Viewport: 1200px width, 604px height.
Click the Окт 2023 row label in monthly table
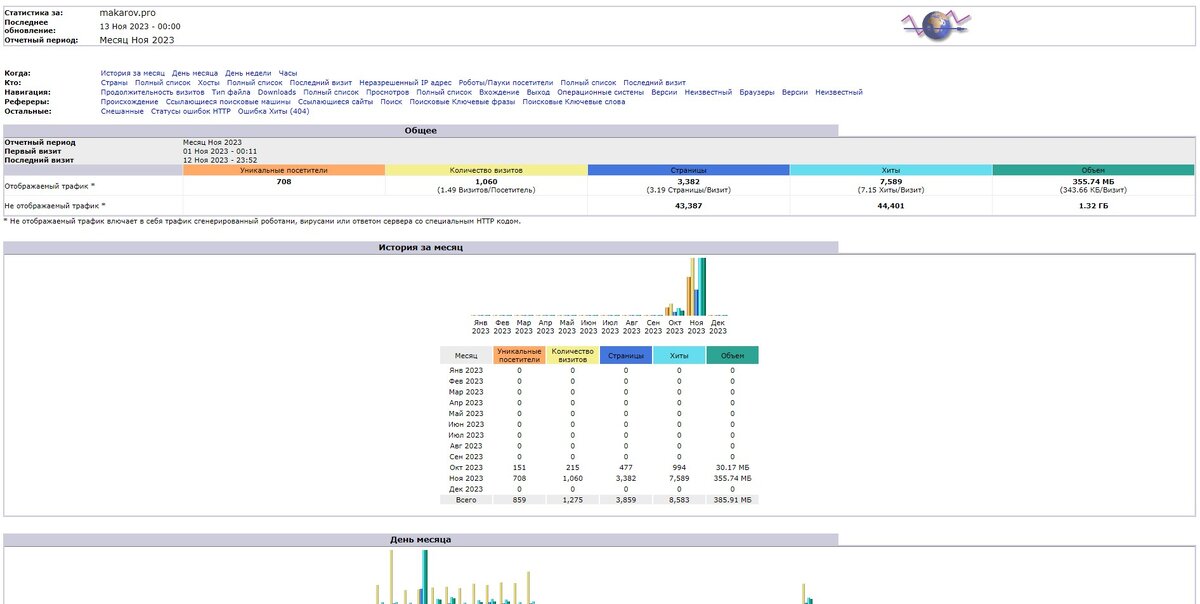(466, 467)
